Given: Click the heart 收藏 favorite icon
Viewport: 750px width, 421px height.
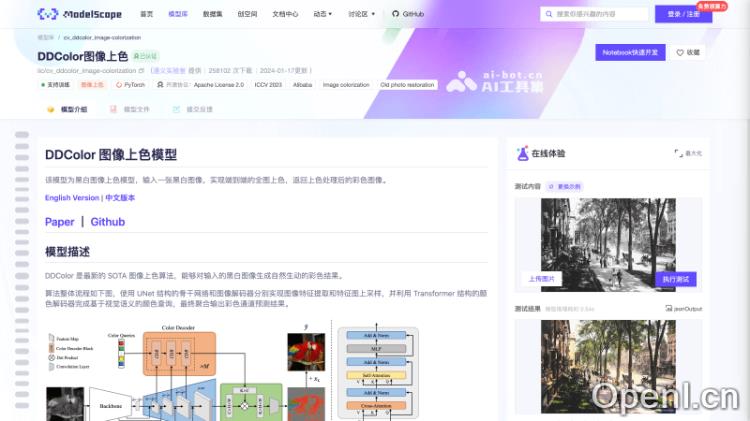Looking at the screenshot, I should [679, 52].
